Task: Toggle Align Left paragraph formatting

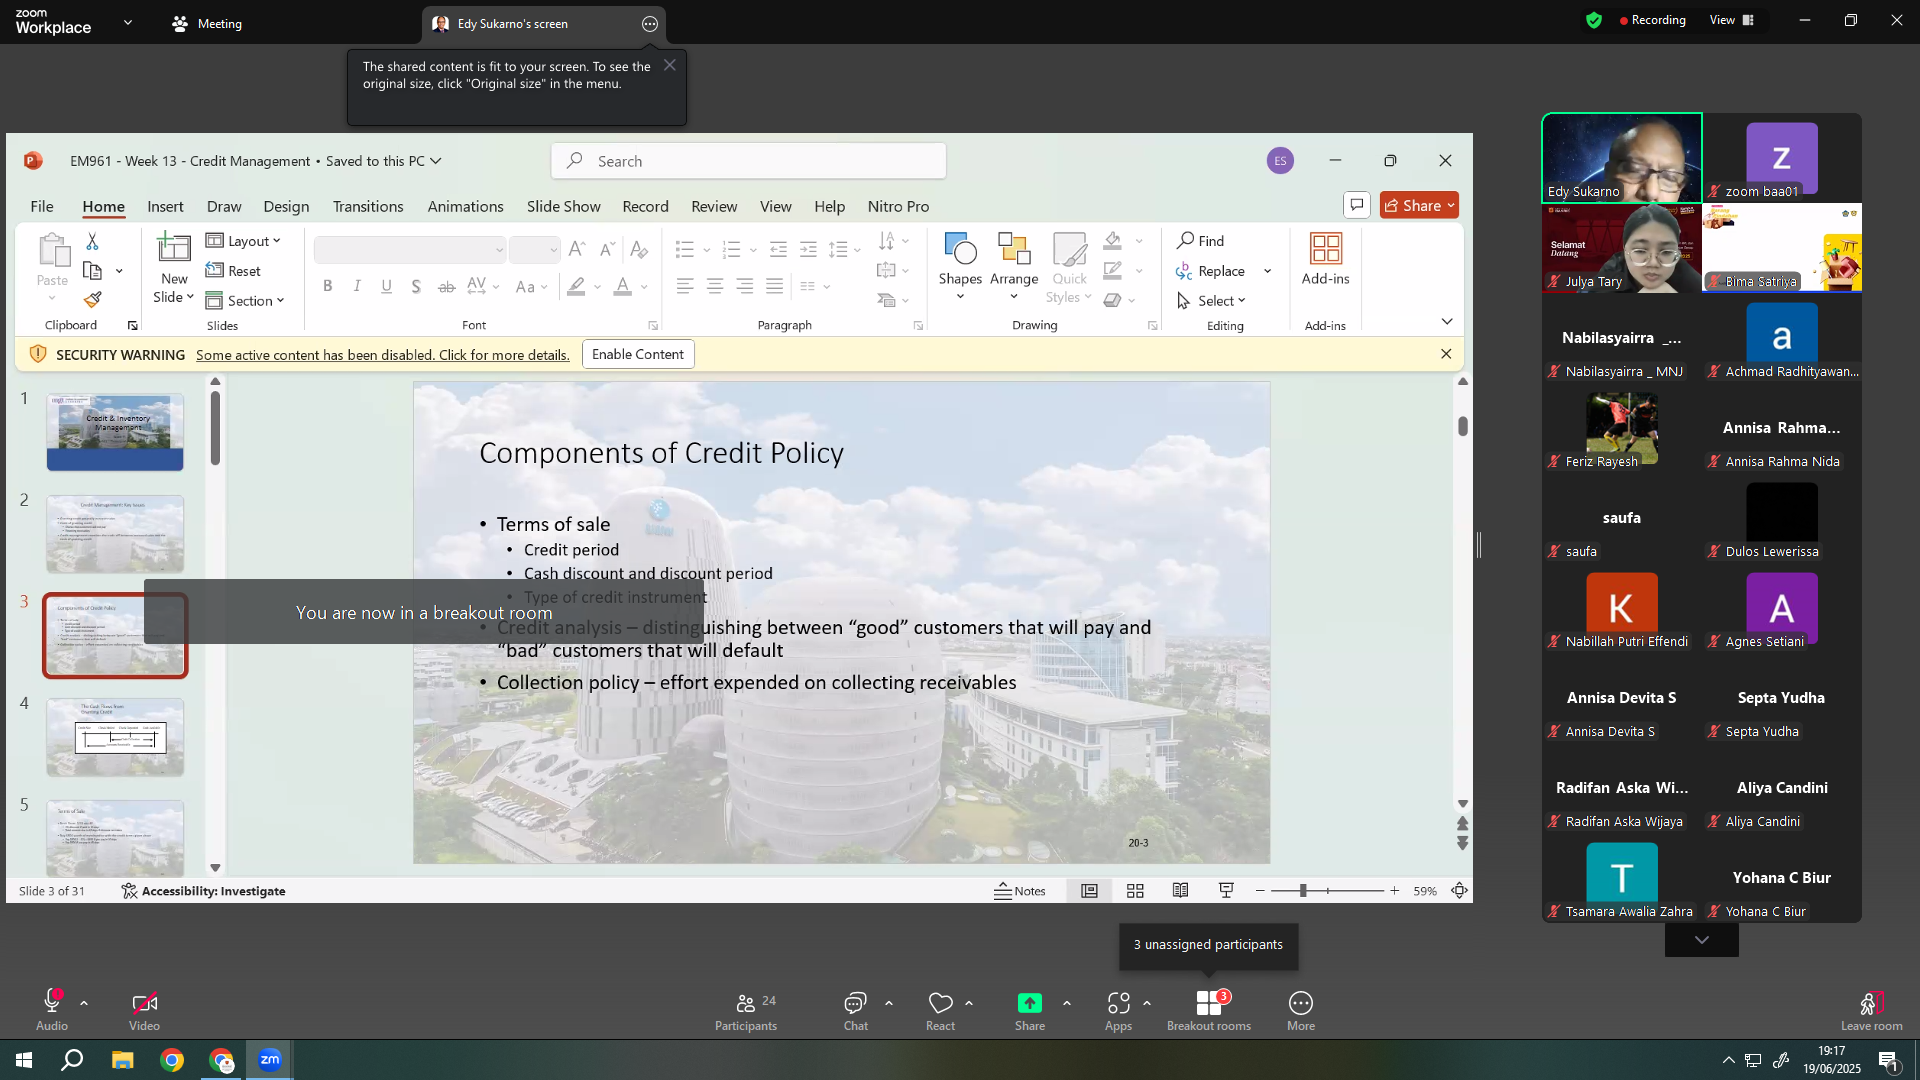Action: (685, 287)
